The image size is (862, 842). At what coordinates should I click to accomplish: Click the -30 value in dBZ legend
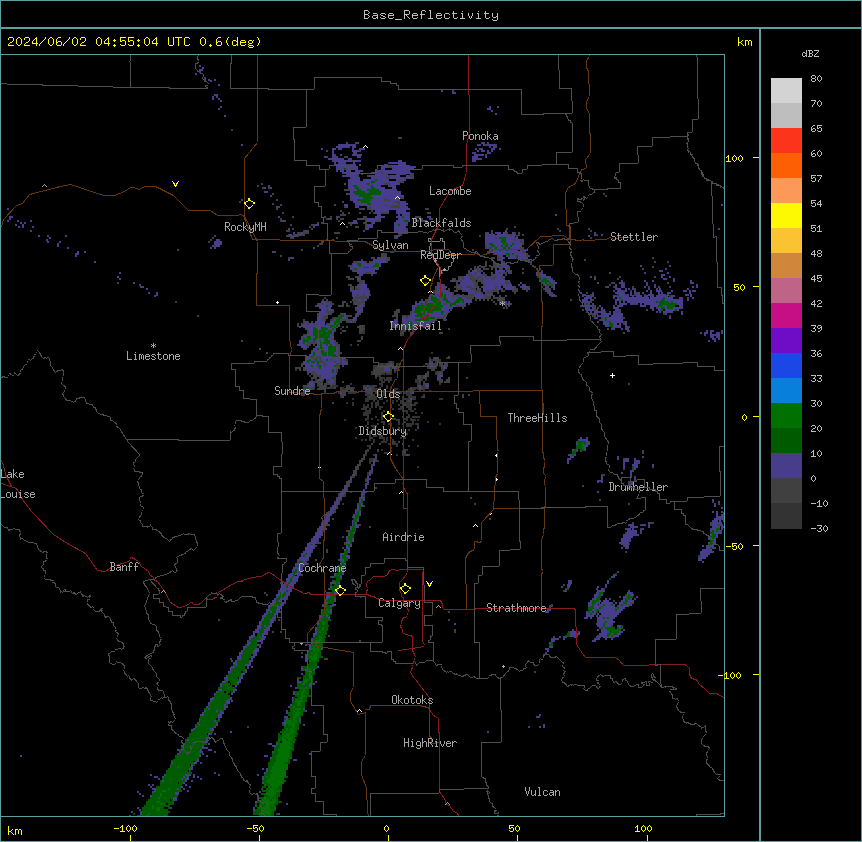click(819, 529)
